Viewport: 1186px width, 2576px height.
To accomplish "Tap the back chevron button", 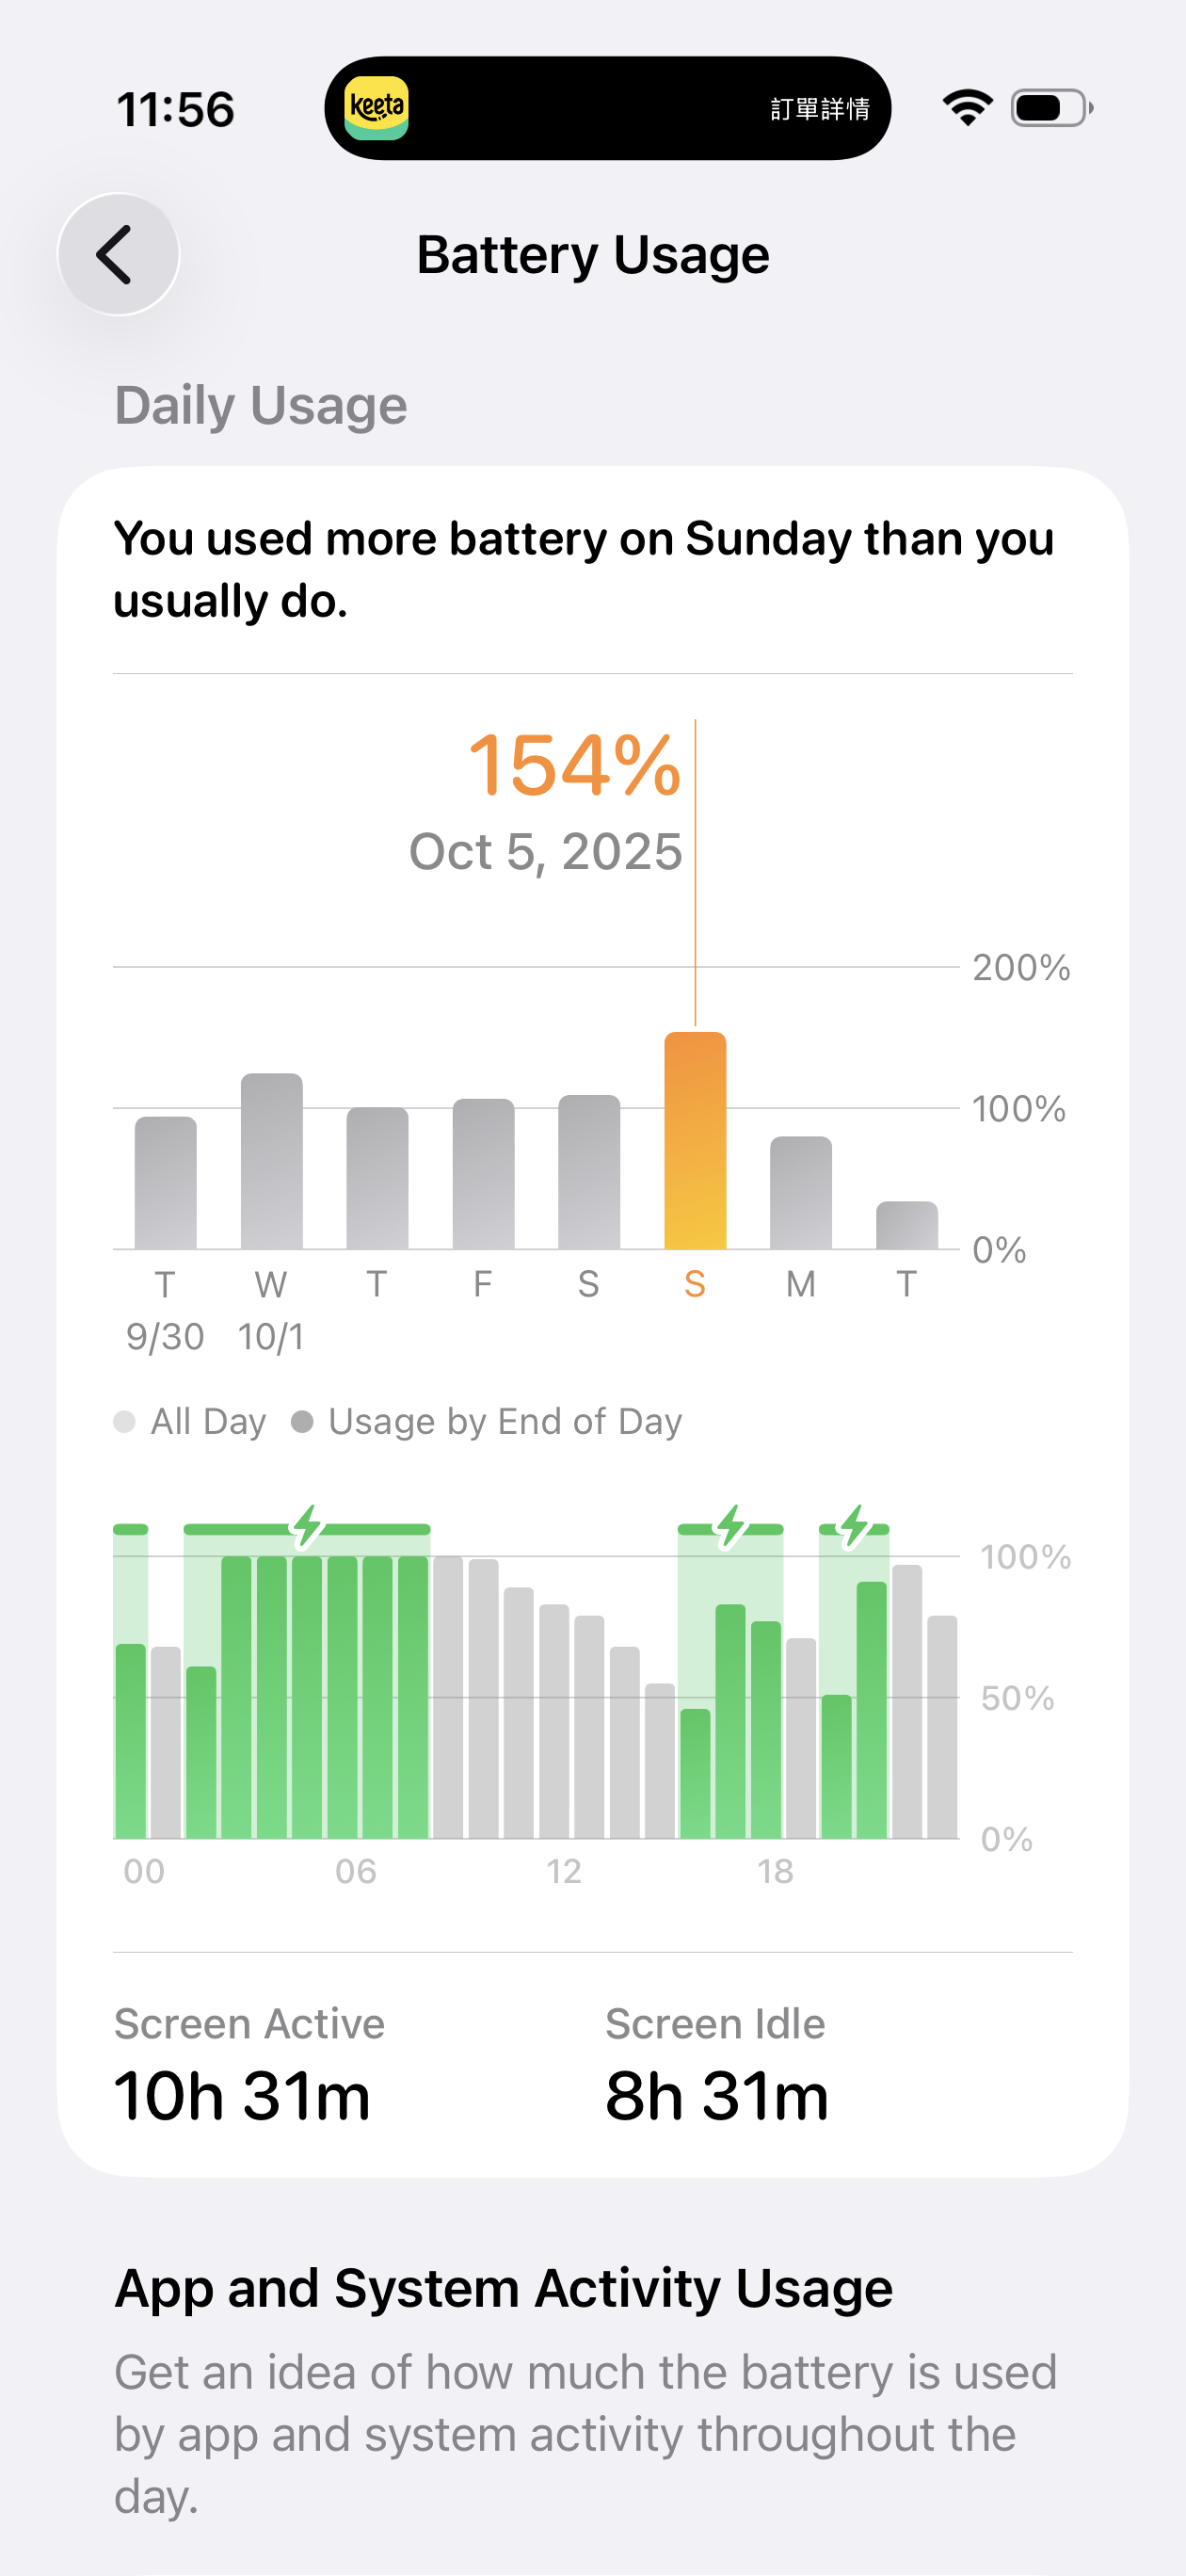I will point(118,254).
